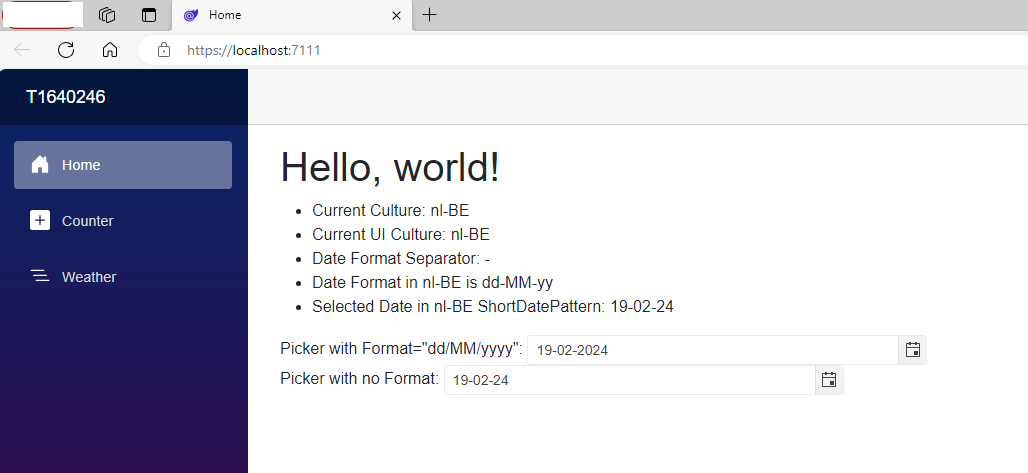Image resolution: width=1028 pixels, height=473 pixels.
Task: Navigate to the Weather page label
Action: click(x=89, y=277)
